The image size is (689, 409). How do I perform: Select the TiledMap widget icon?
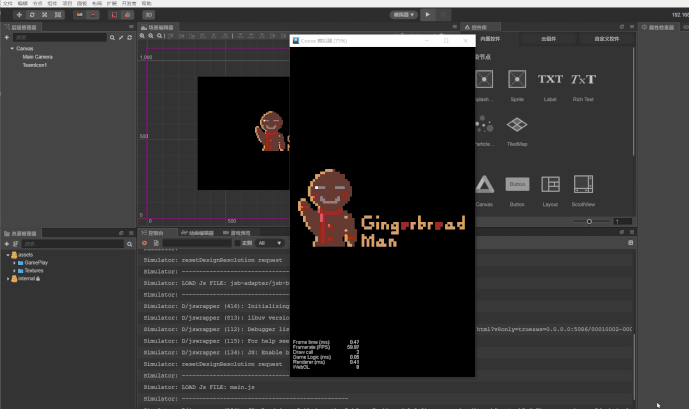[517, 125]
